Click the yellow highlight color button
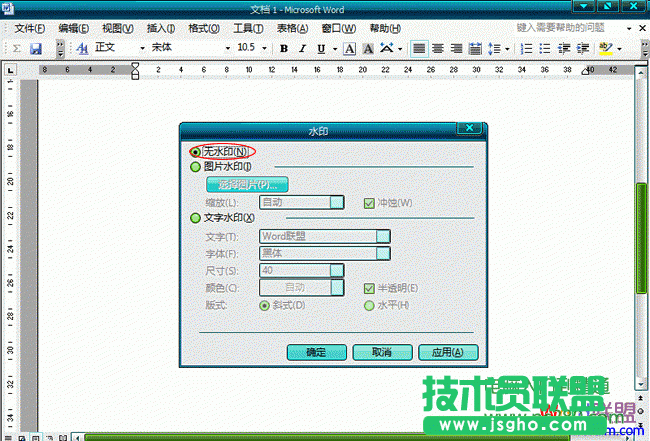The width and height of the screenshot is (650, 441). (605, 48)
